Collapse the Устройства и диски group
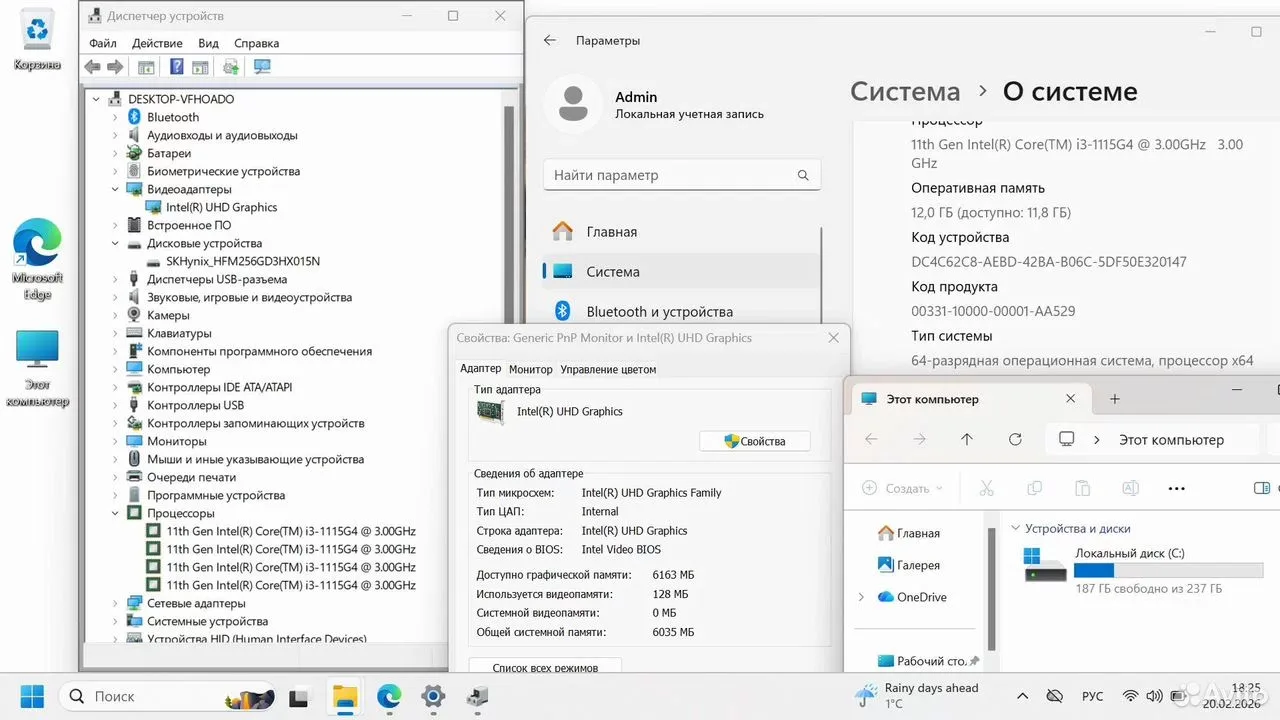The image size is (1280, 720). click(x=1015, y=528)
